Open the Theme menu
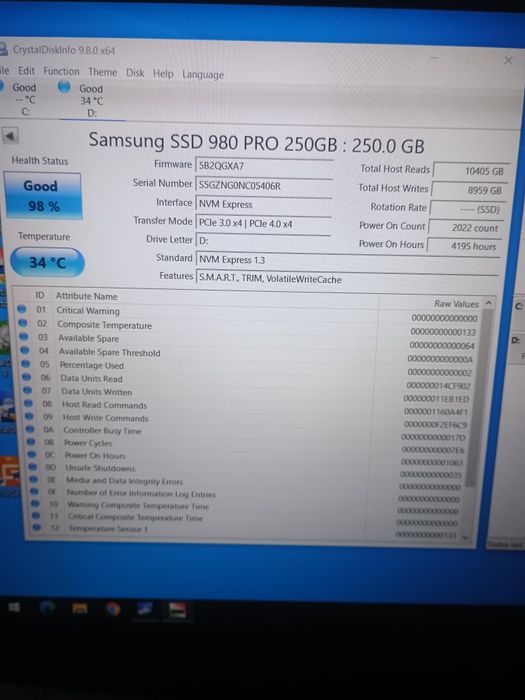This screenshot has width=525, height=700. [x=102, y=72]
